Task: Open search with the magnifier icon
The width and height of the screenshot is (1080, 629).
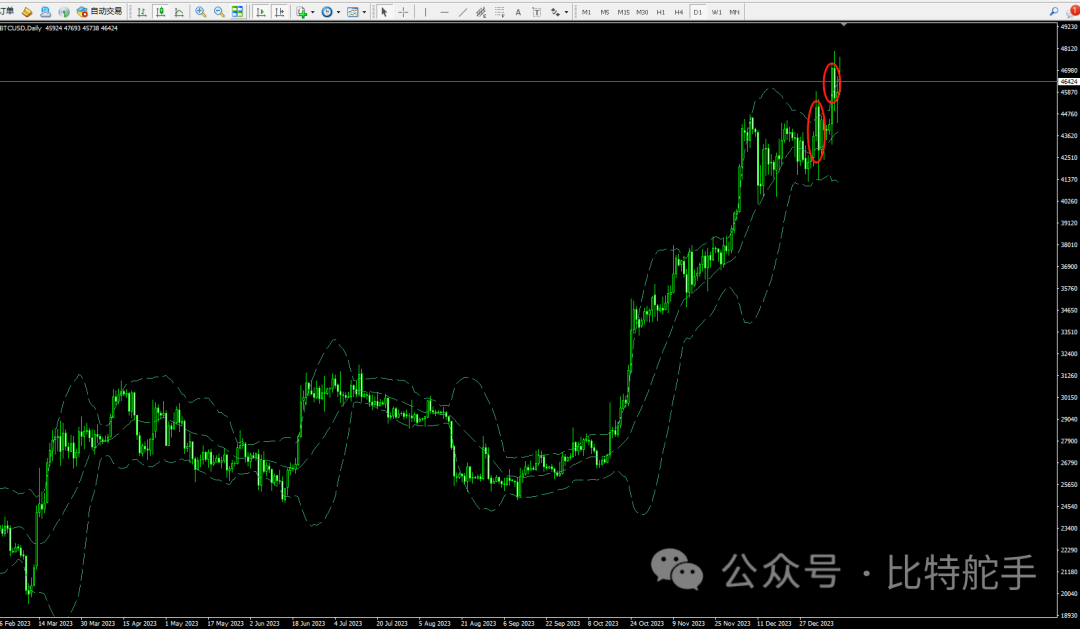Action: 1054,12
